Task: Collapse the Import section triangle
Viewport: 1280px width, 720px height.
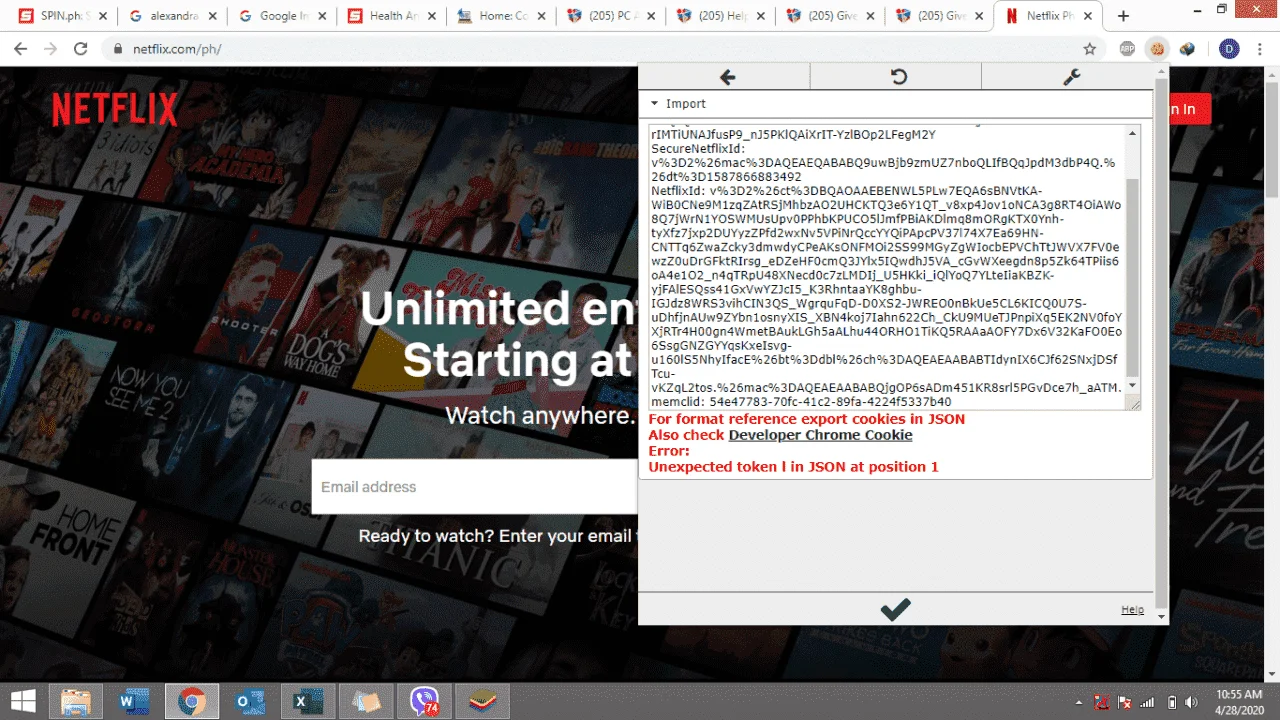Action: [655, 104]
